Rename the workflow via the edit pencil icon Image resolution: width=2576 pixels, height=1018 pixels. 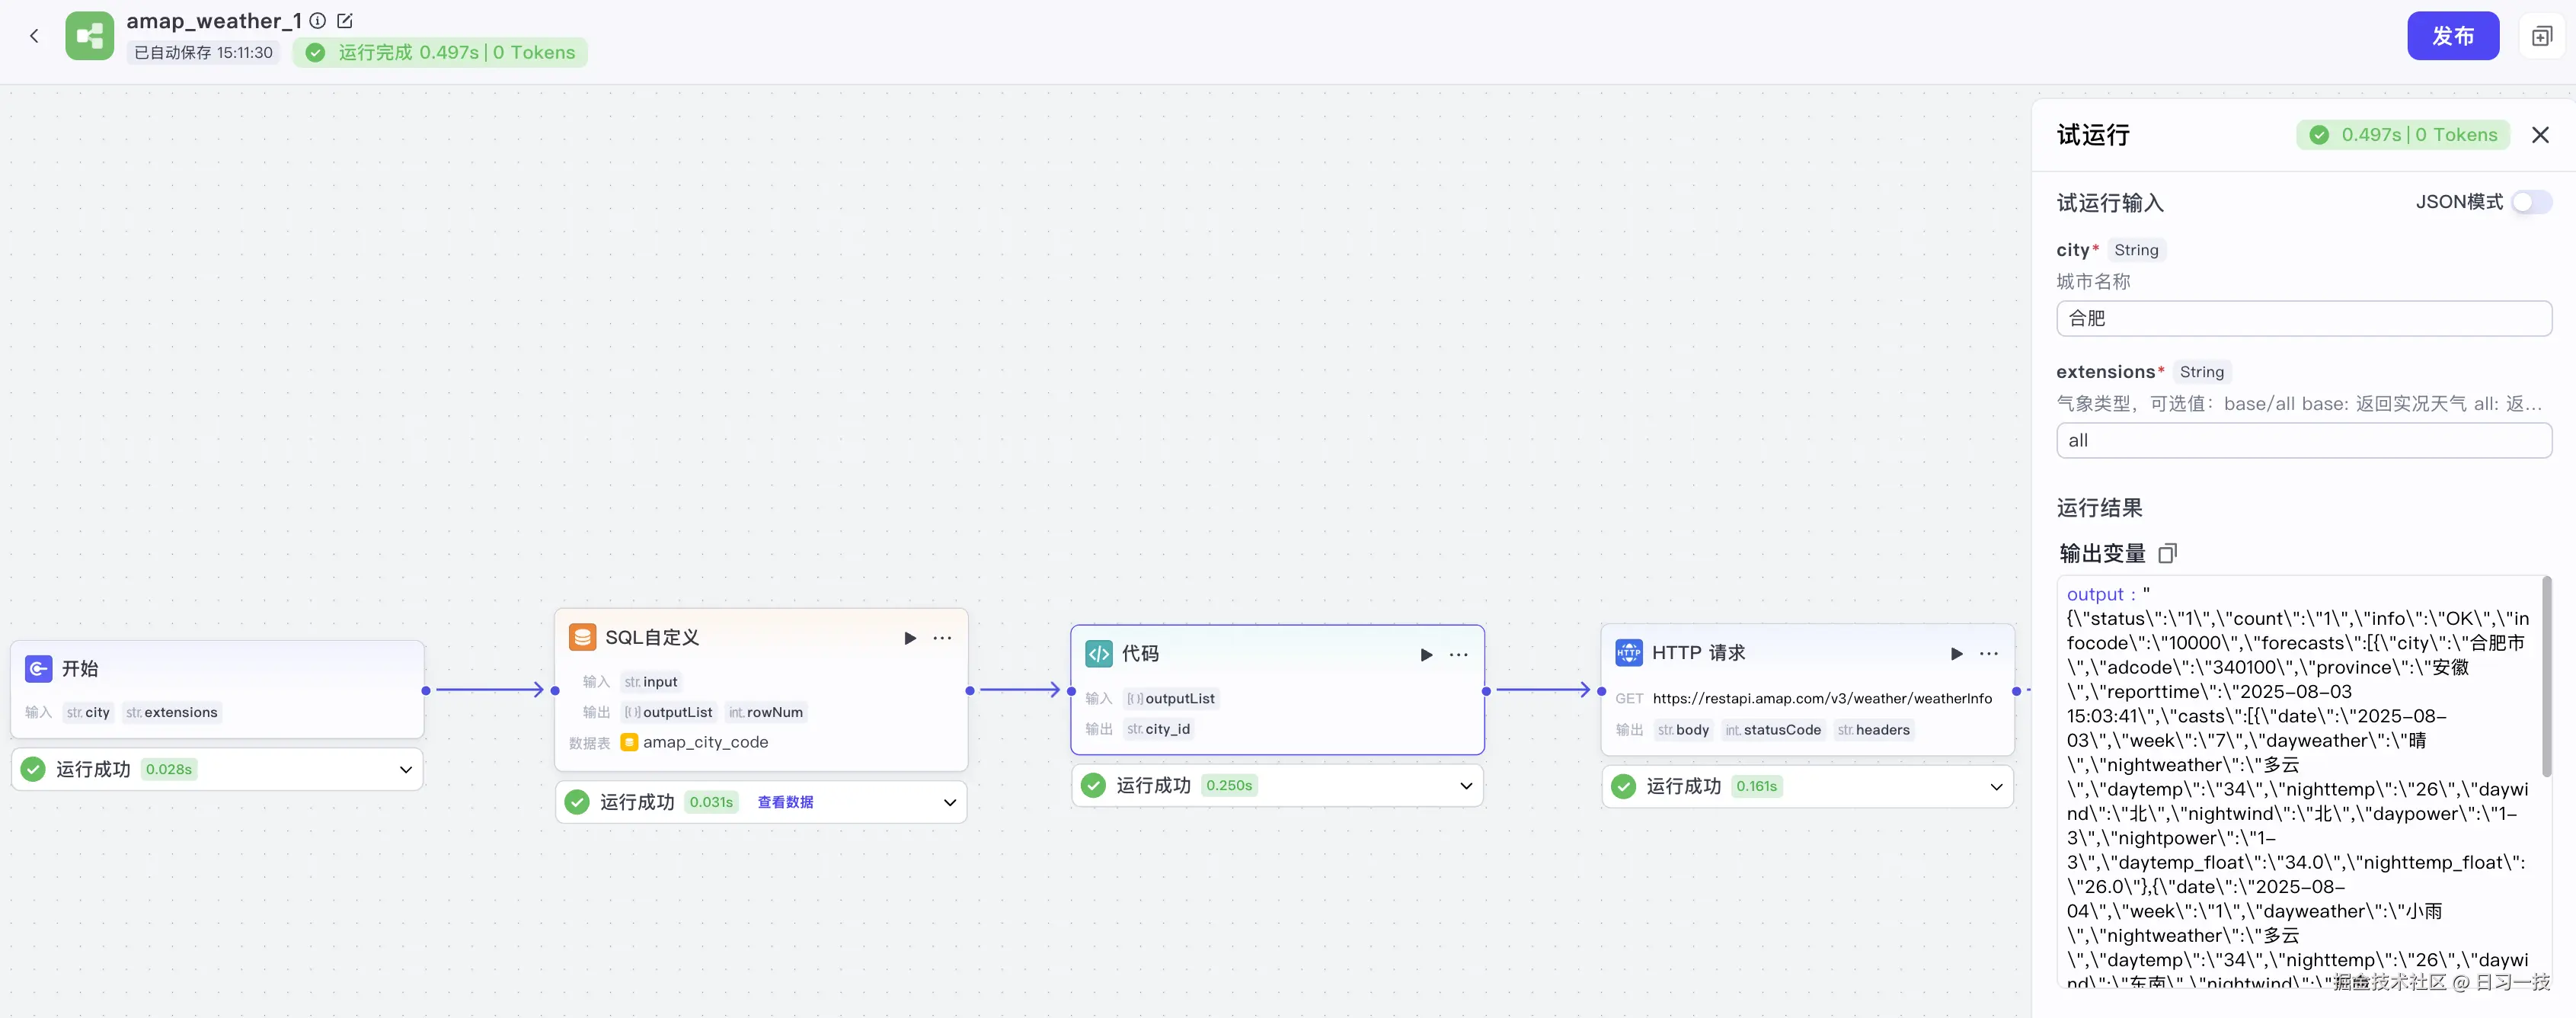click(x=345, y=20)
